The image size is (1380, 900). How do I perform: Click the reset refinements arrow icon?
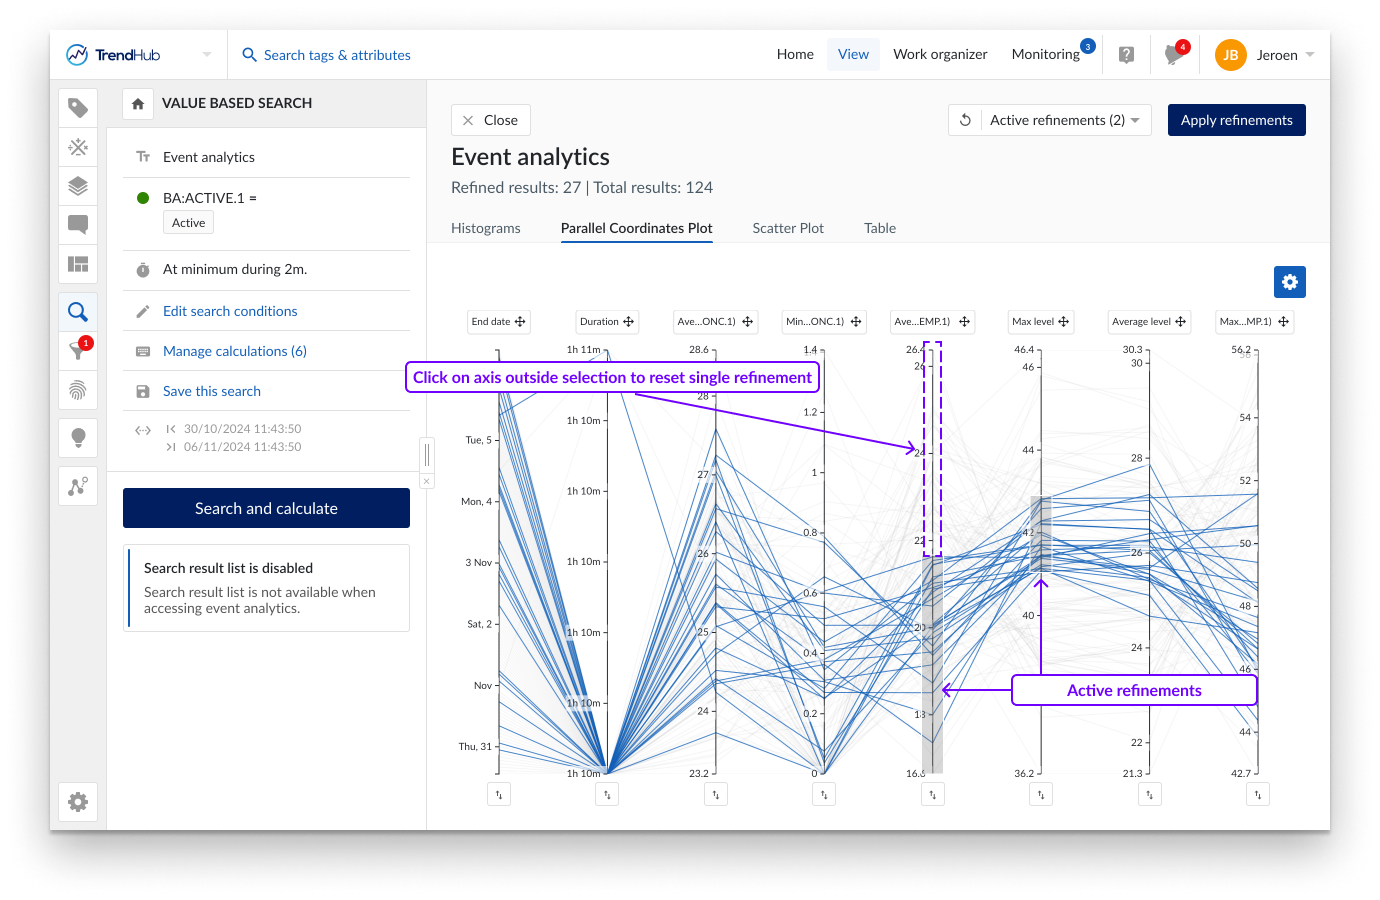pyautogui.click(x=965, y=120)
